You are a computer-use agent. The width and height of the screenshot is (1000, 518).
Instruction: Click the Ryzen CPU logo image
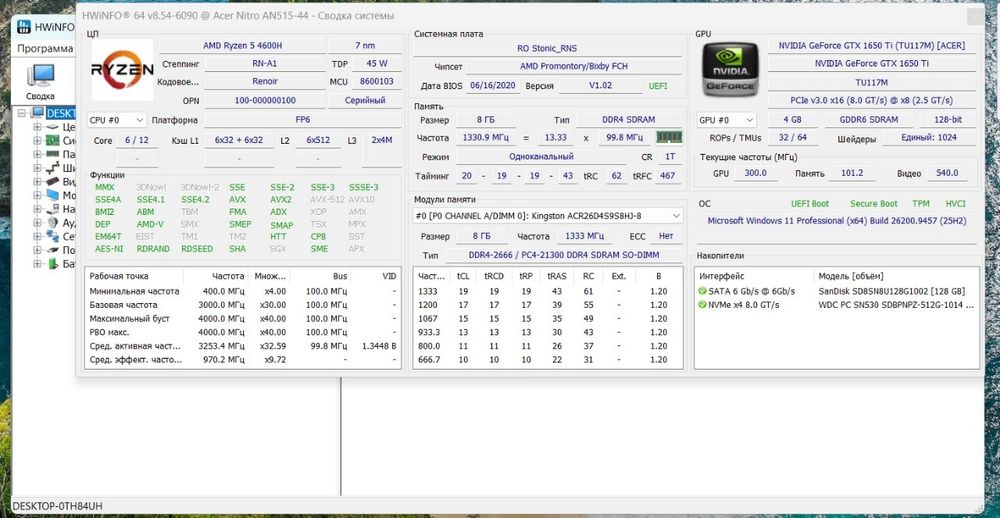(122, 70)
